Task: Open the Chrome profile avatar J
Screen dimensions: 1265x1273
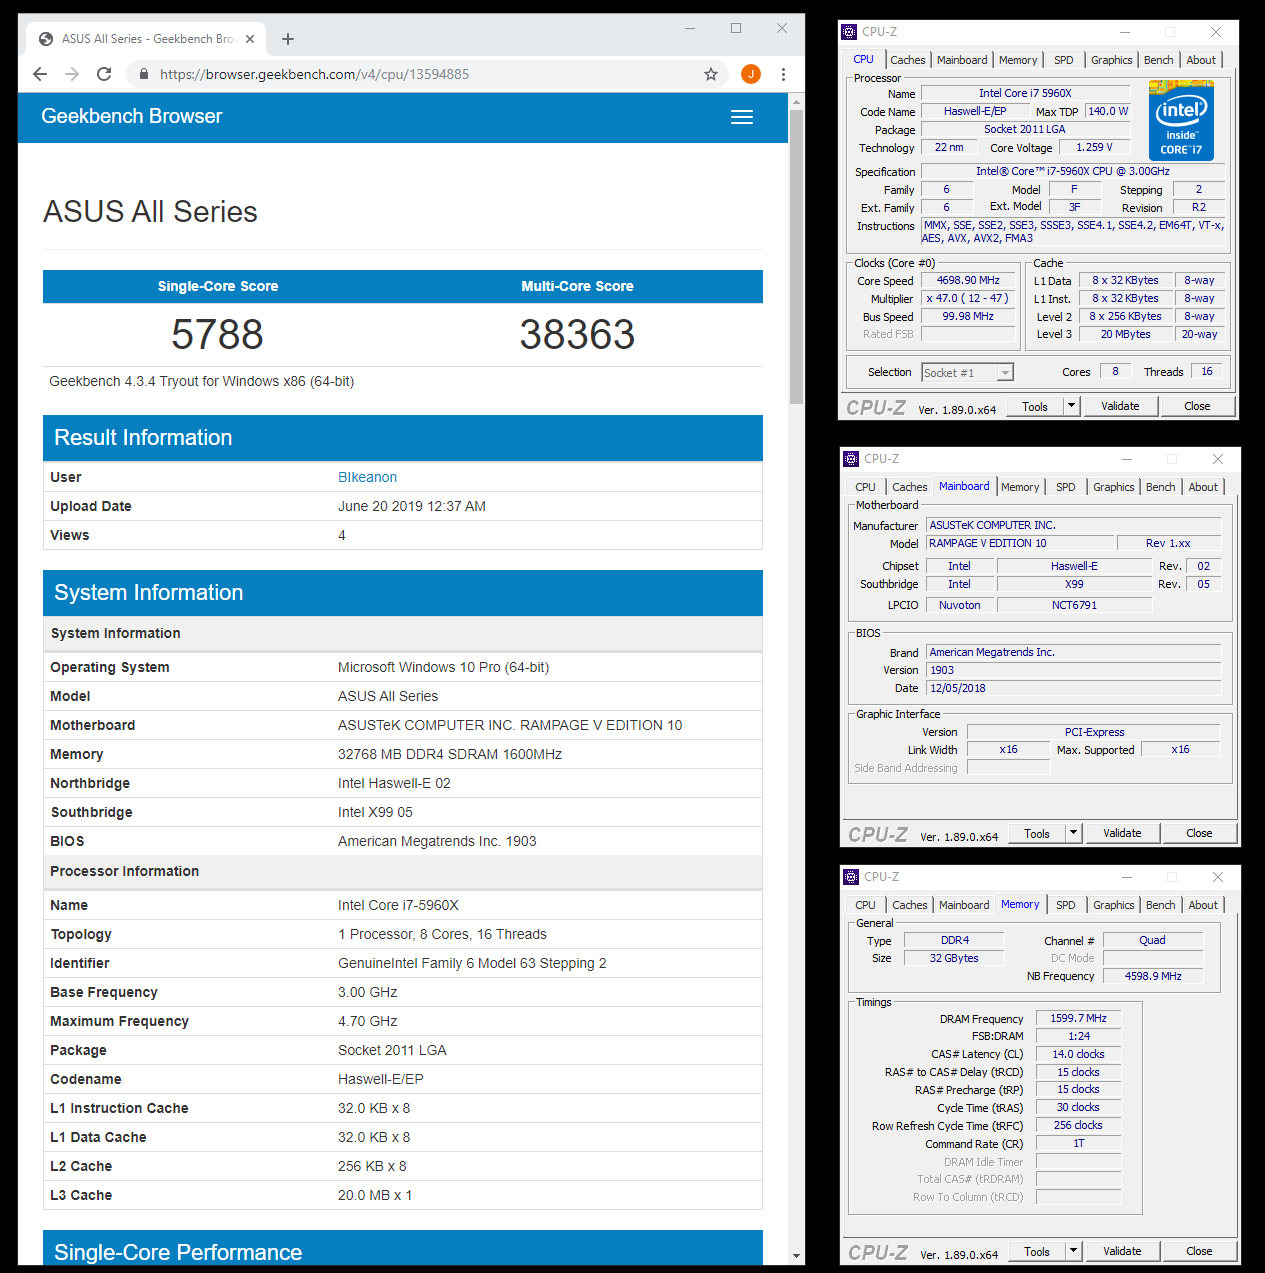Action: click(751, 74)
